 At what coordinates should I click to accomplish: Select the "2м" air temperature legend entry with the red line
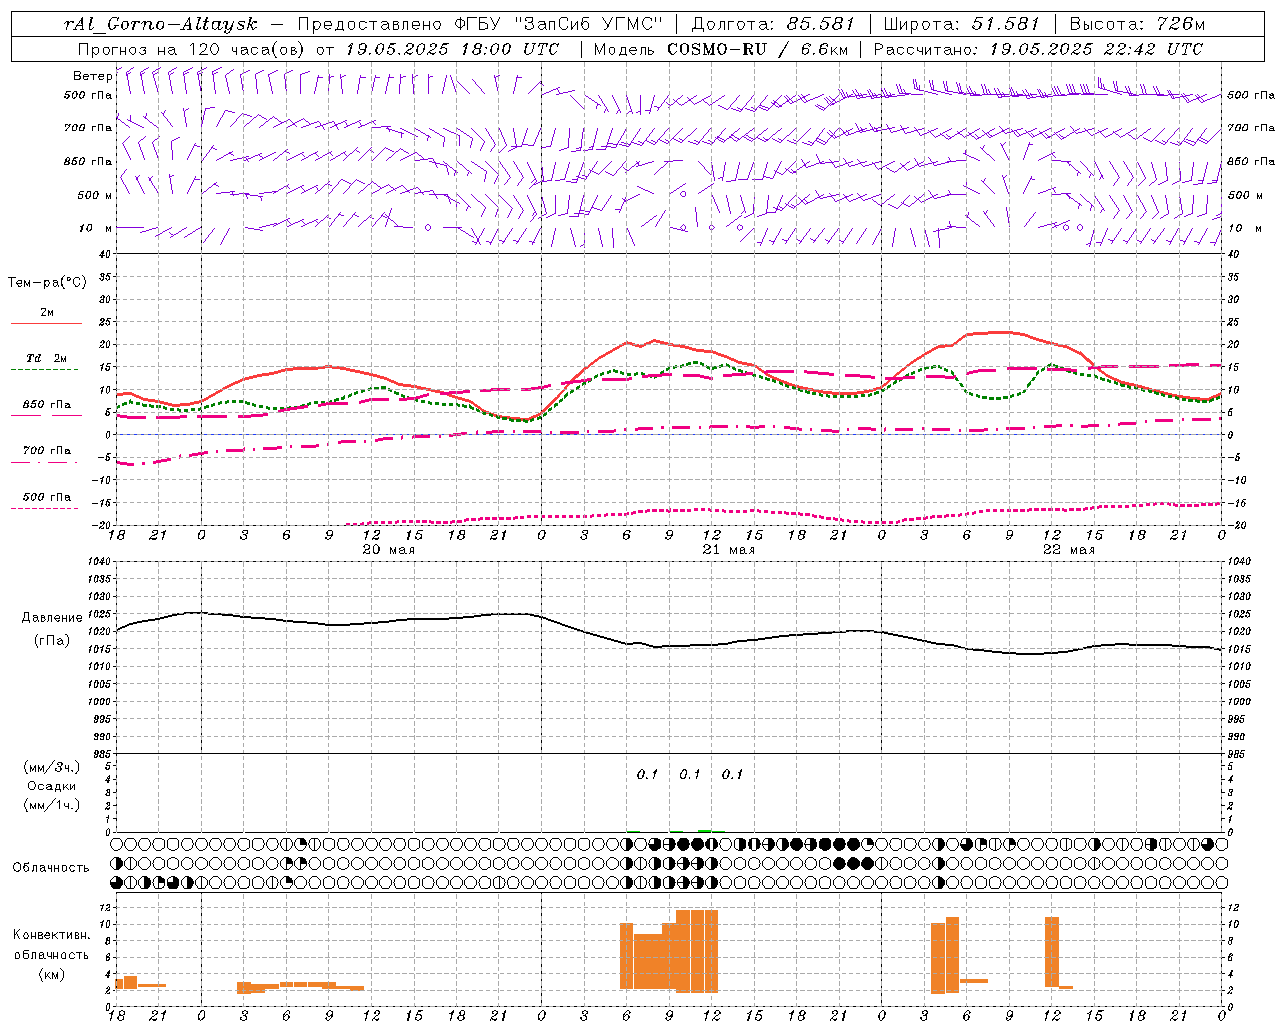pos(47,313)
